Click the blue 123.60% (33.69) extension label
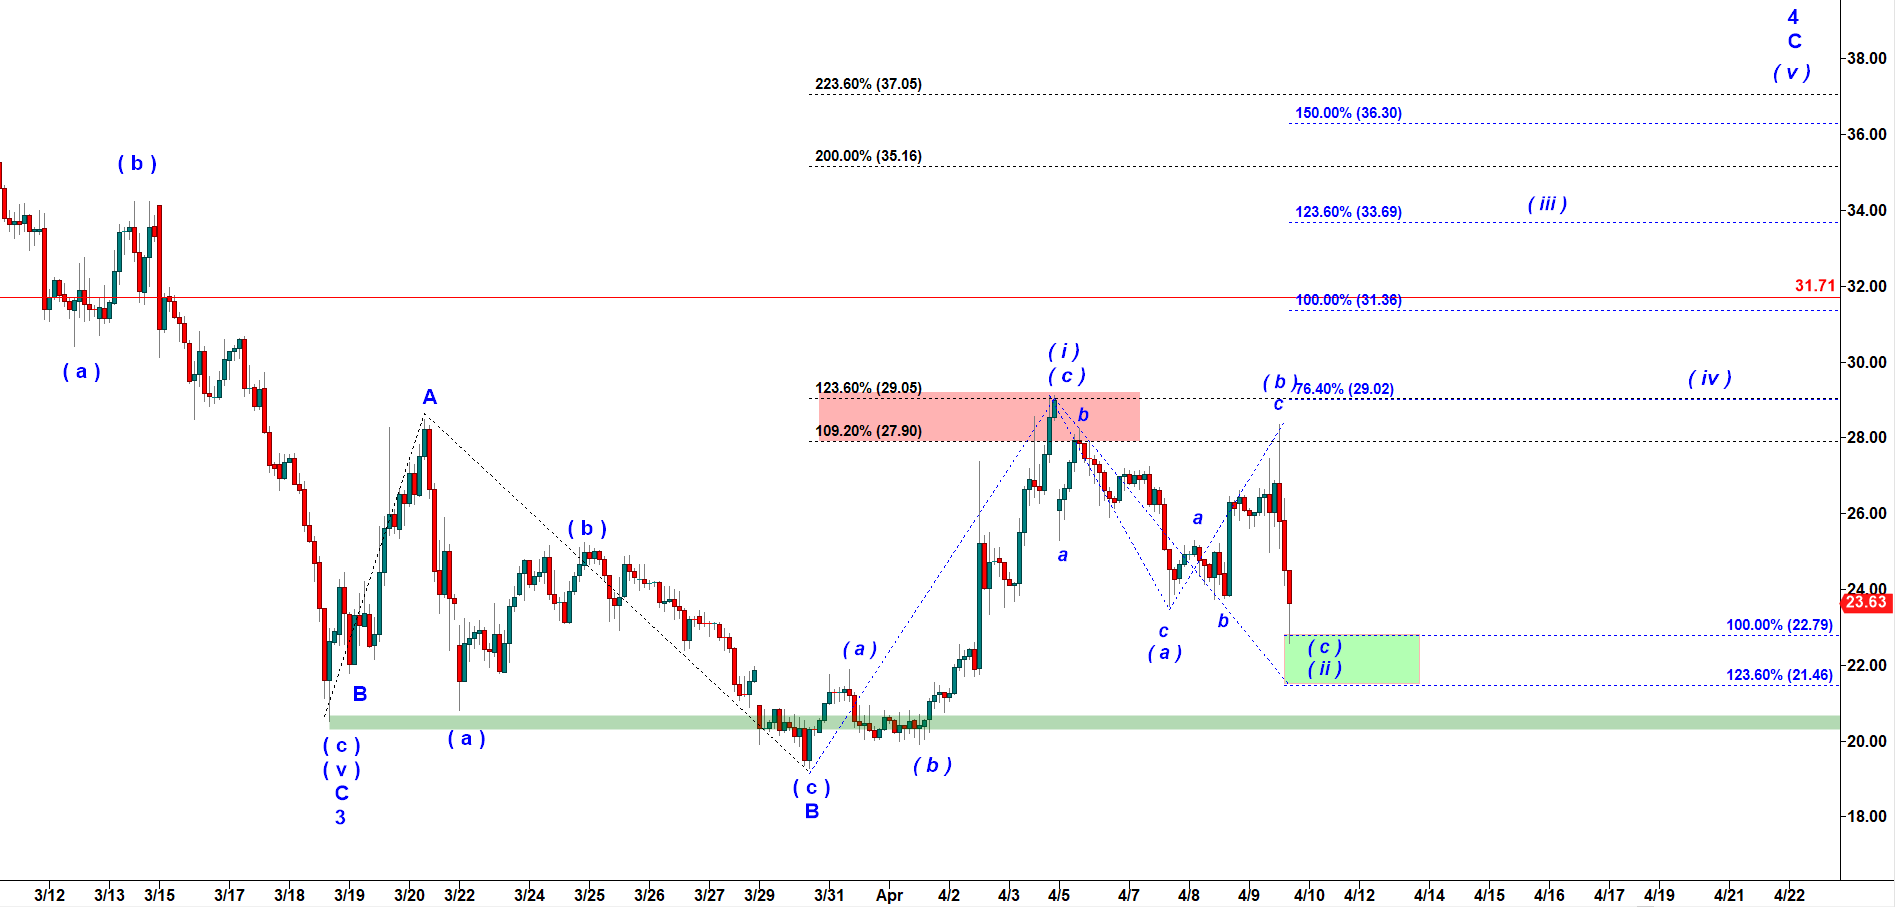This screenshot has height=907, width=1896. (1348, 212)
